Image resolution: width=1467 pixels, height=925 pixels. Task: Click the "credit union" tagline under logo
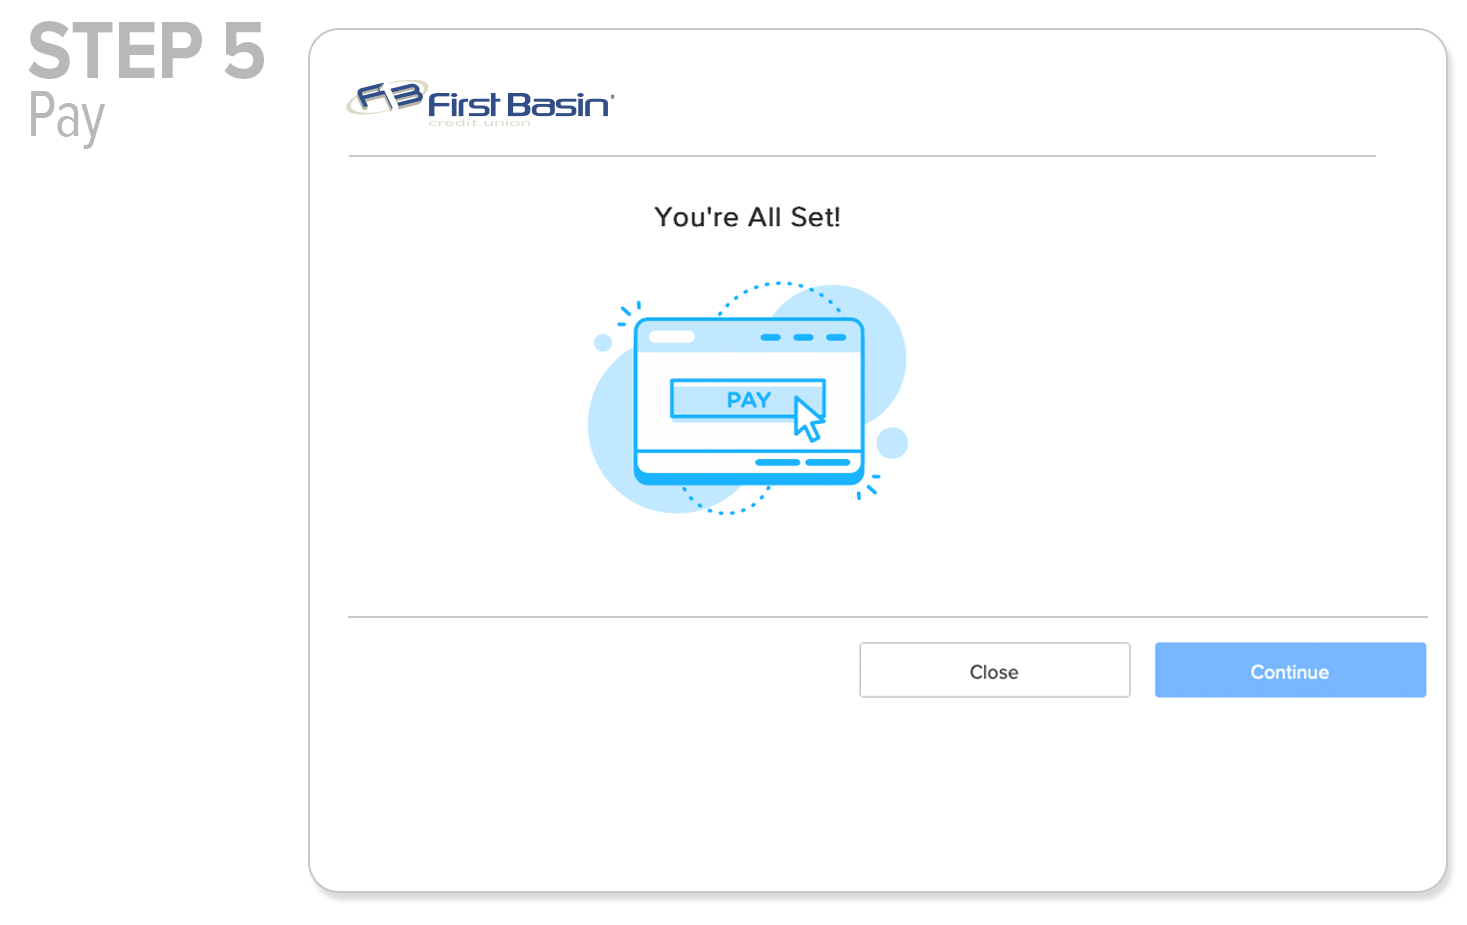point(479,124)
